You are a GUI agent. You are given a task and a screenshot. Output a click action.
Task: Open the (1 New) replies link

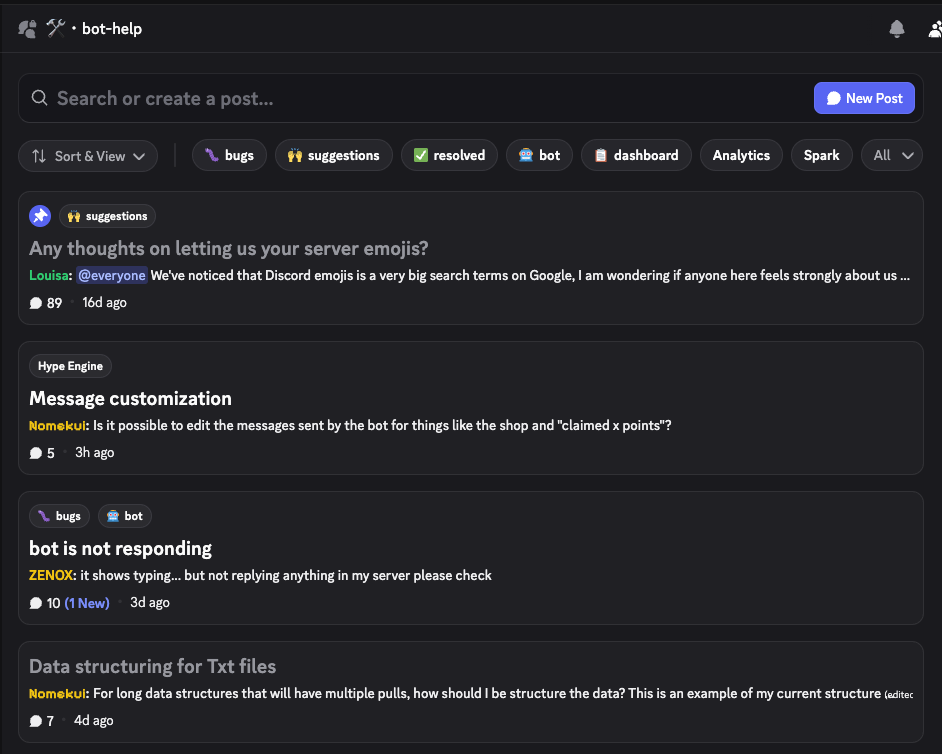(x=87, y=603)
